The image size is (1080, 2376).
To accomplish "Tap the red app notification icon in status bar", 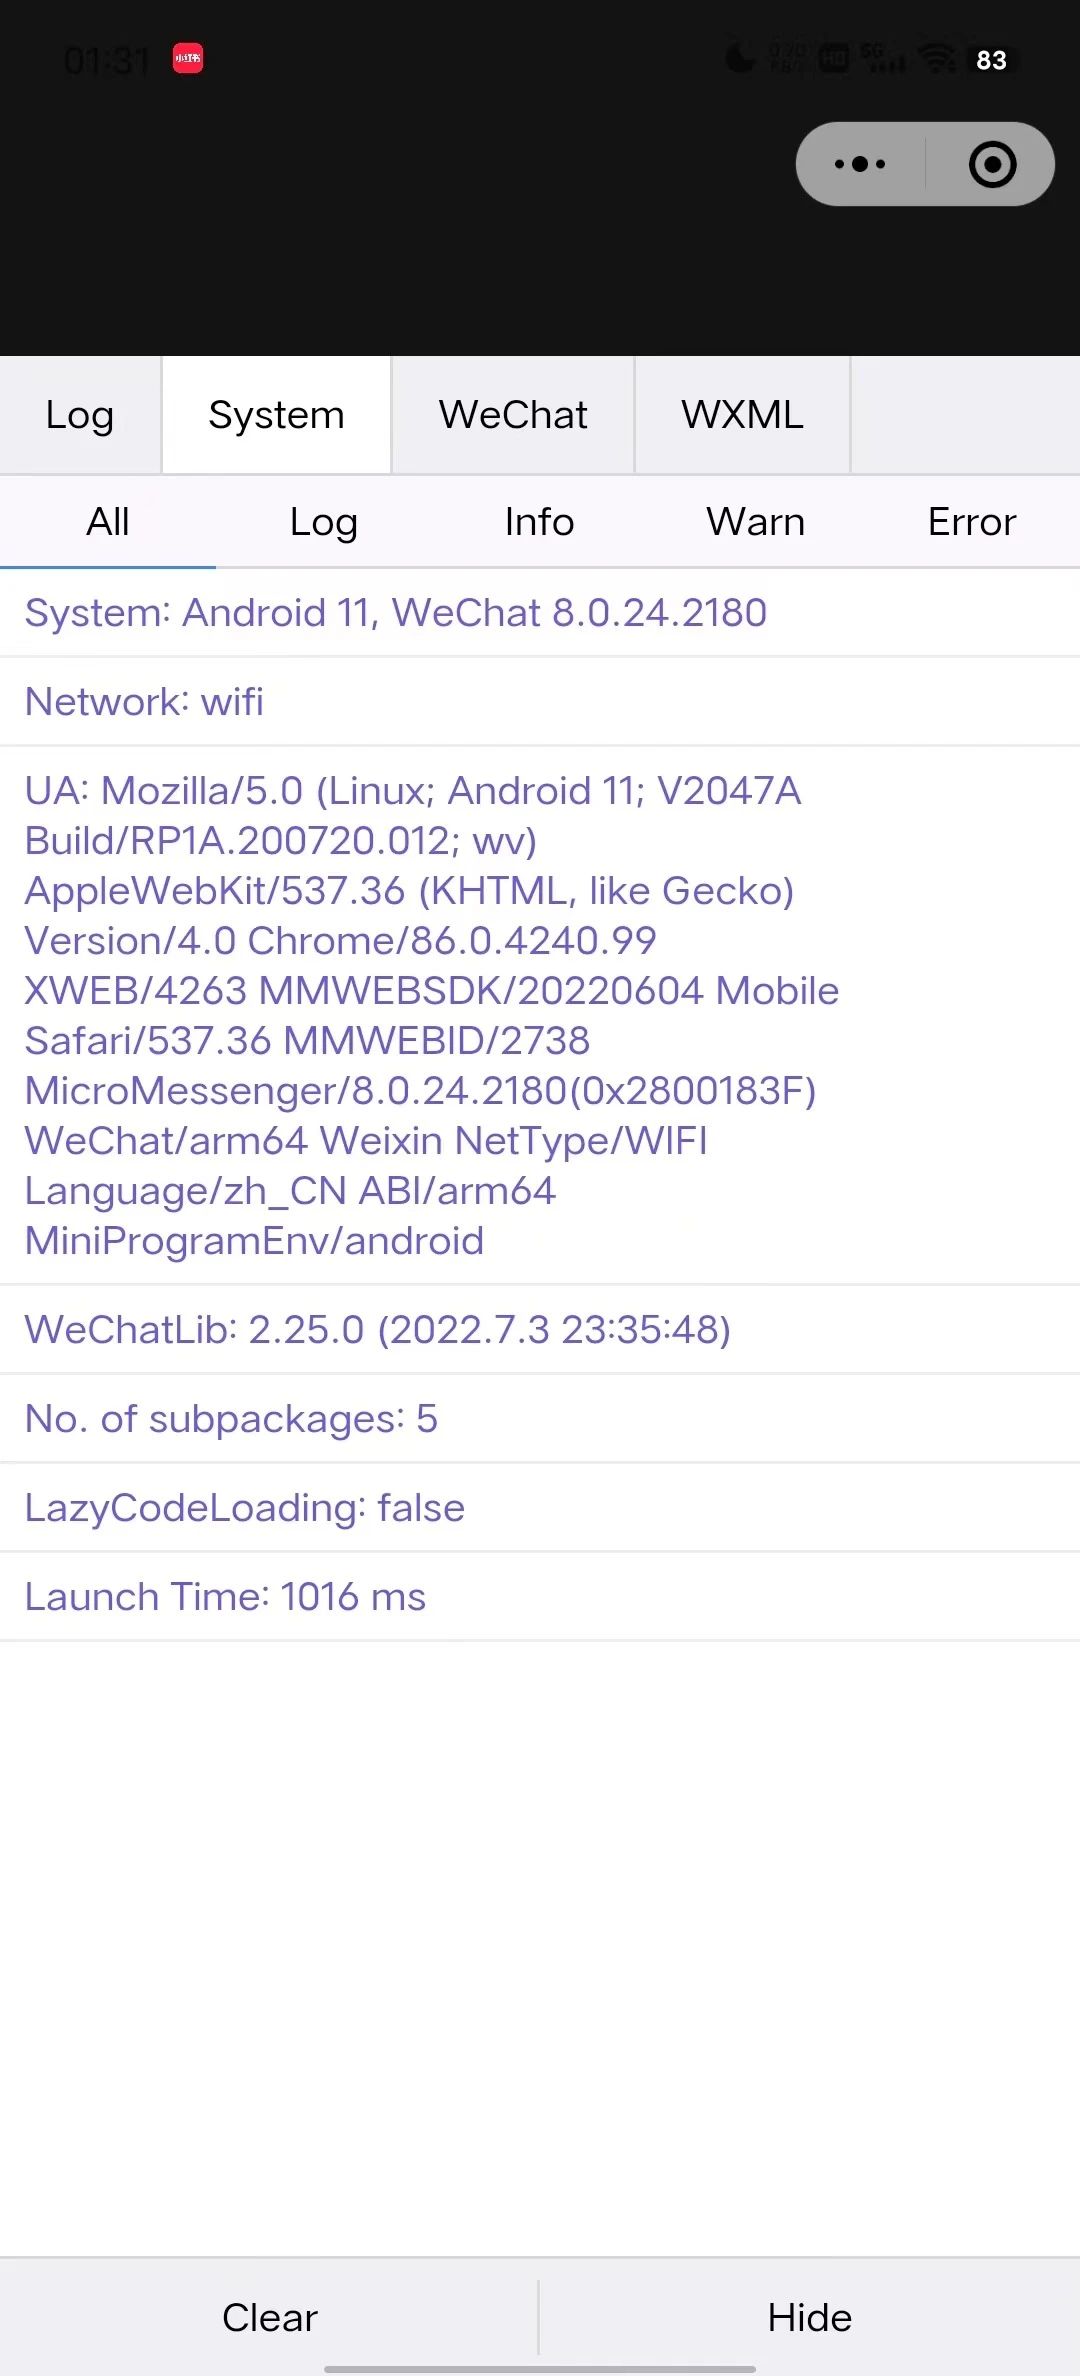I will tap(188, 58).
